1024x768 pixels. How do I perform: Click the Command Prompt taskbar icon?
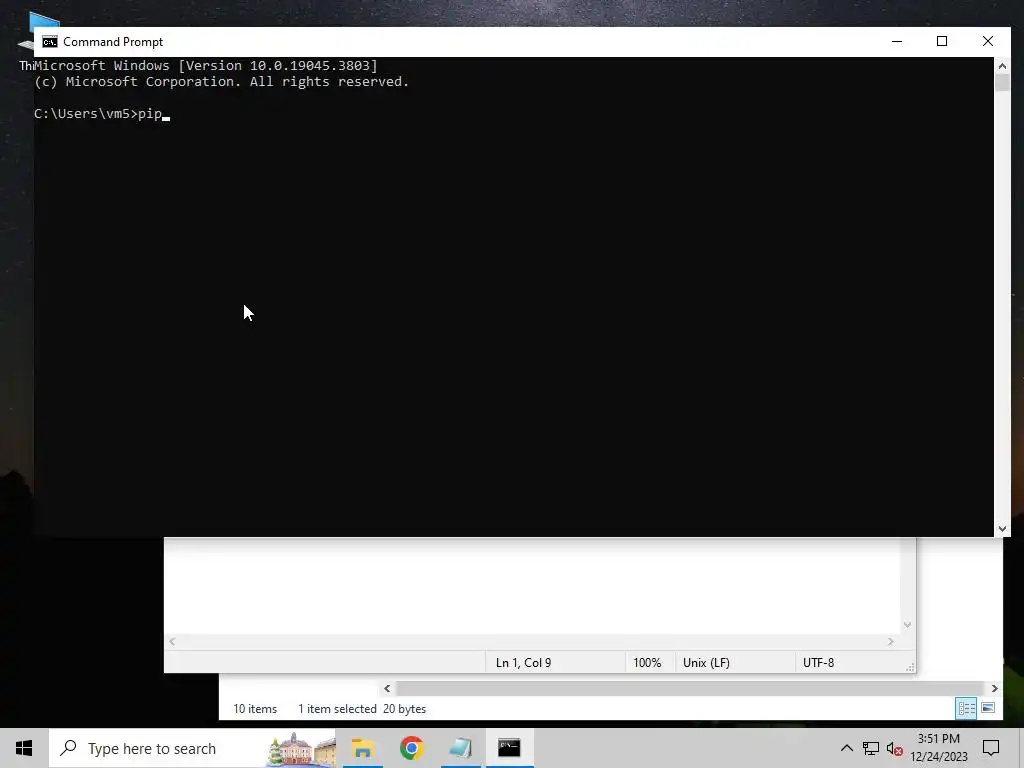[x=509, y=748]
